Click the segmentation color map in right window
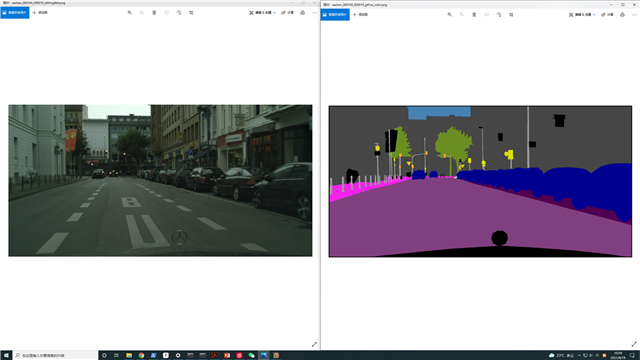 480,181
